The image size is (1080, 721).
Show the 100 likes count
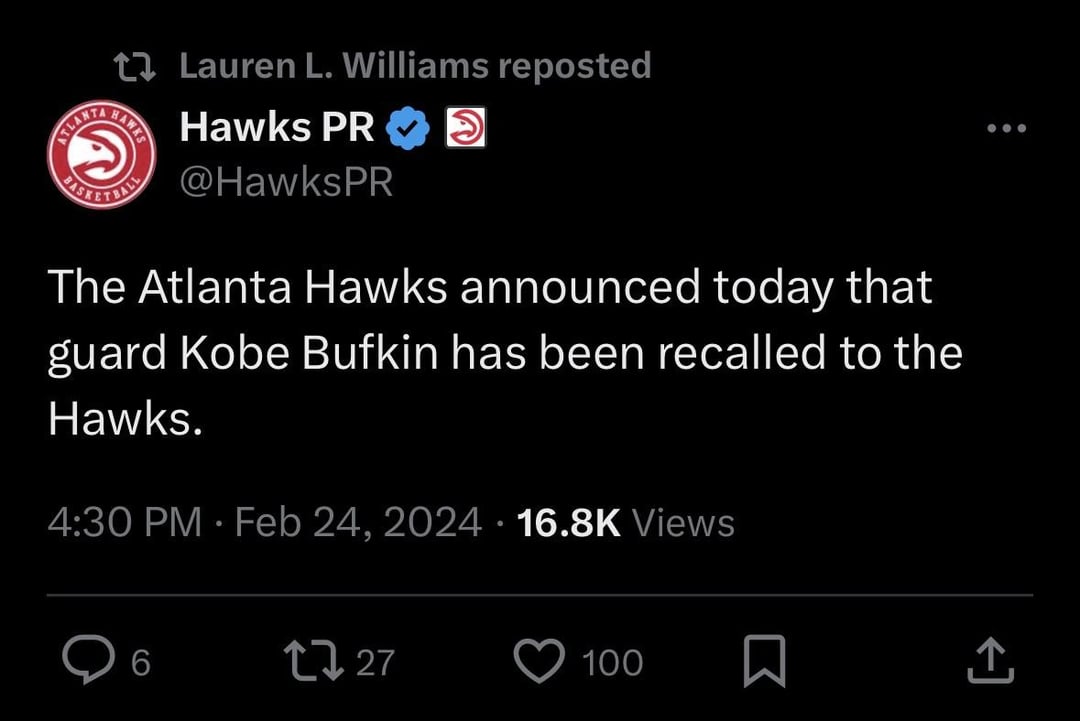[612, 662]
